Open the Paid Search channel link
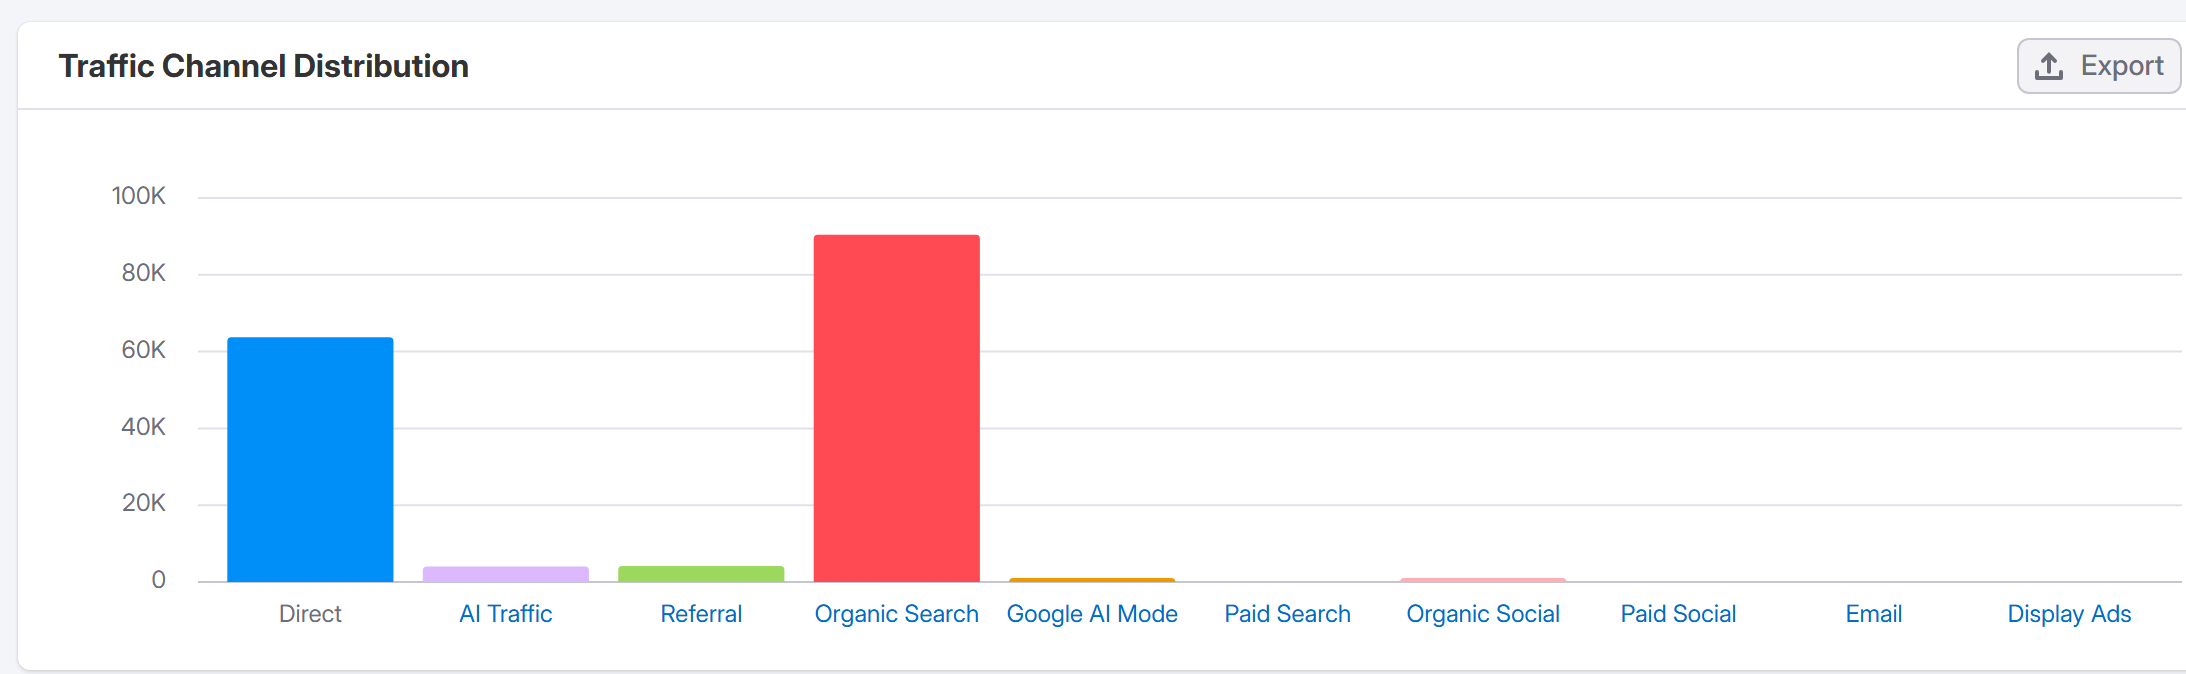 click(x=1287, y=614)
